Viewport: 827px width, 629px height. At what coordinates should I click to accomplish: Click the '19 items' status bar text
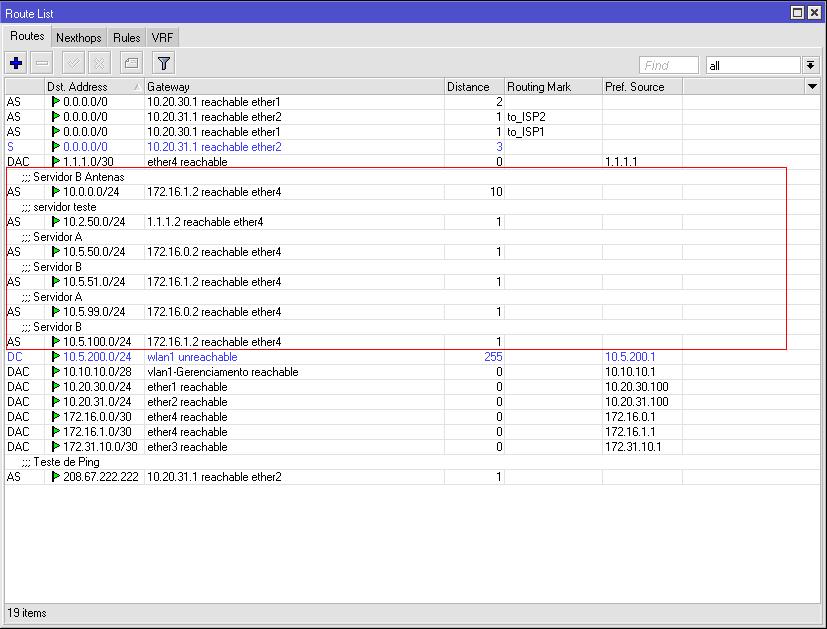27,613
